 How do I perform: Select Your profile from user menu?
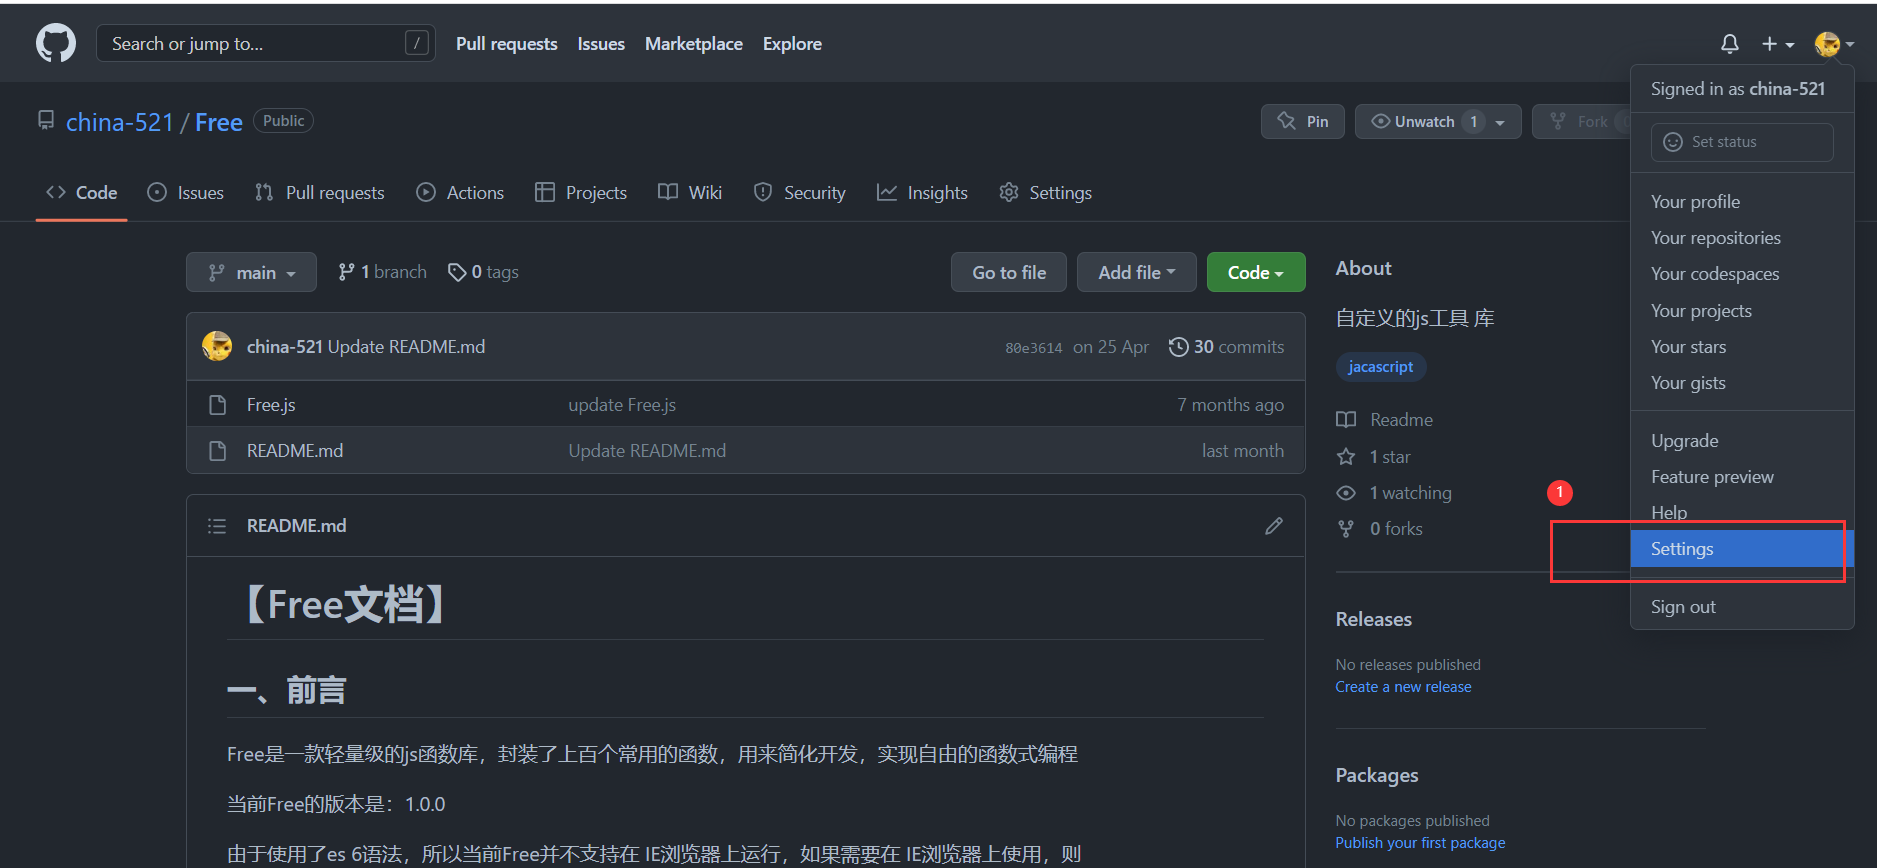(x=1742, y=202)
